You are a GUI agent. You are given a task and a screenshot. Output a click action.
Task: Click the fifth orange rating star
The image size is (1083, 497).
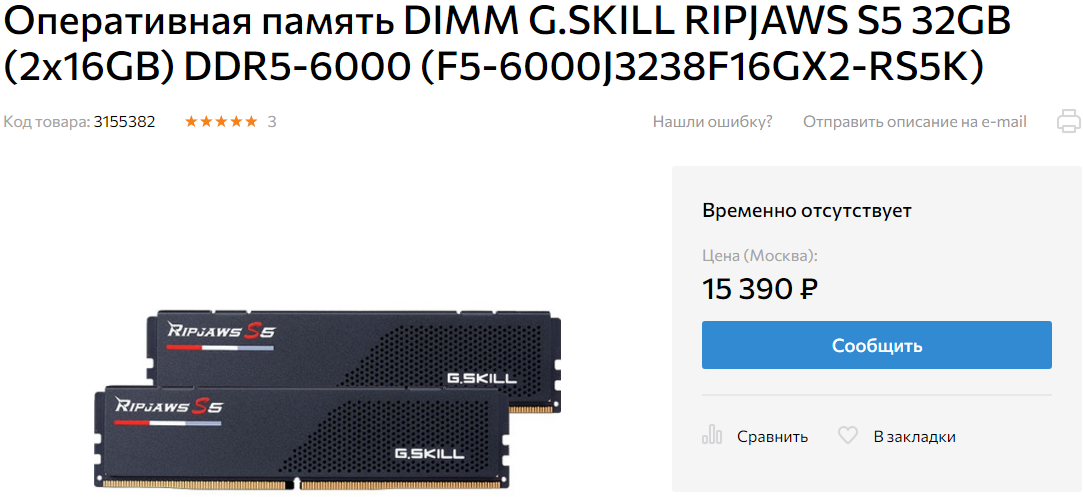(251, 122)
